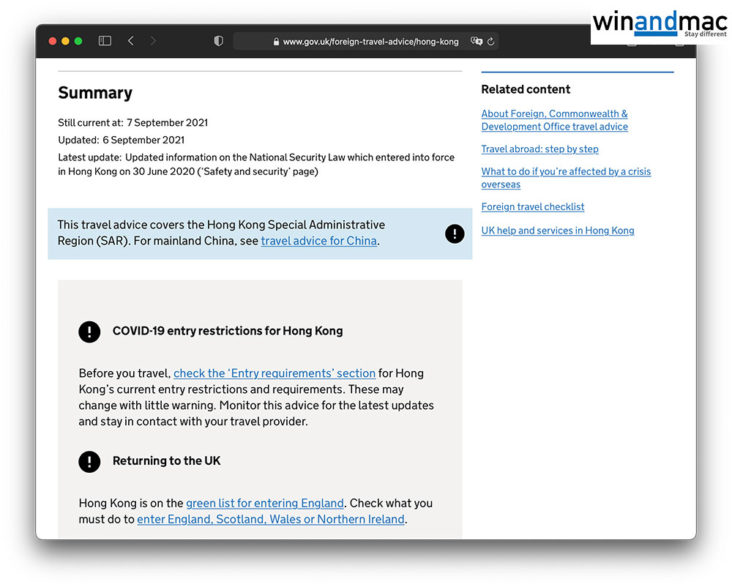
Task: Click the translate icon in address bar
Action: tap(477, 41)
